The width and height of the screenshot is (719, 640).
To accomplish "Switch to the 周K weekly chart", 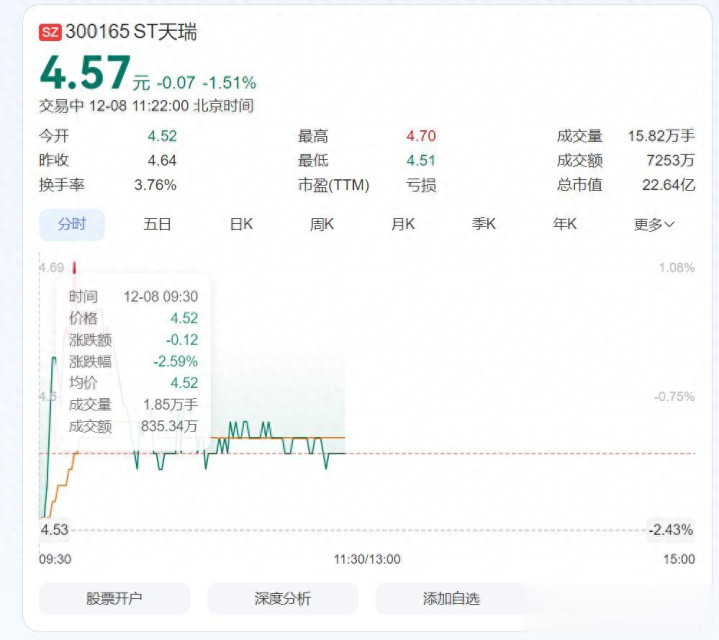I will click(x=322, y=224).
